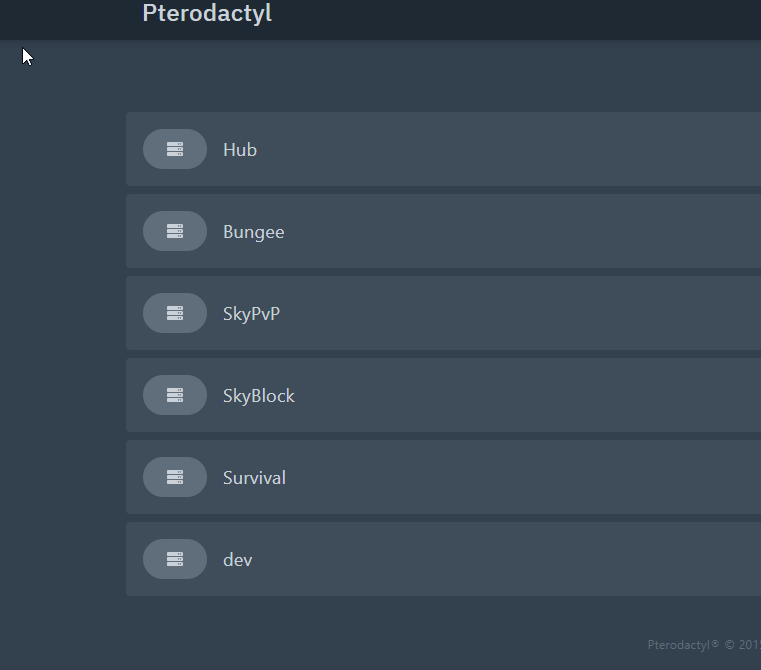This screenshot has height=670, width=761.
Task: Click the server icon beside SkyPvP
Action: (175, 313)
